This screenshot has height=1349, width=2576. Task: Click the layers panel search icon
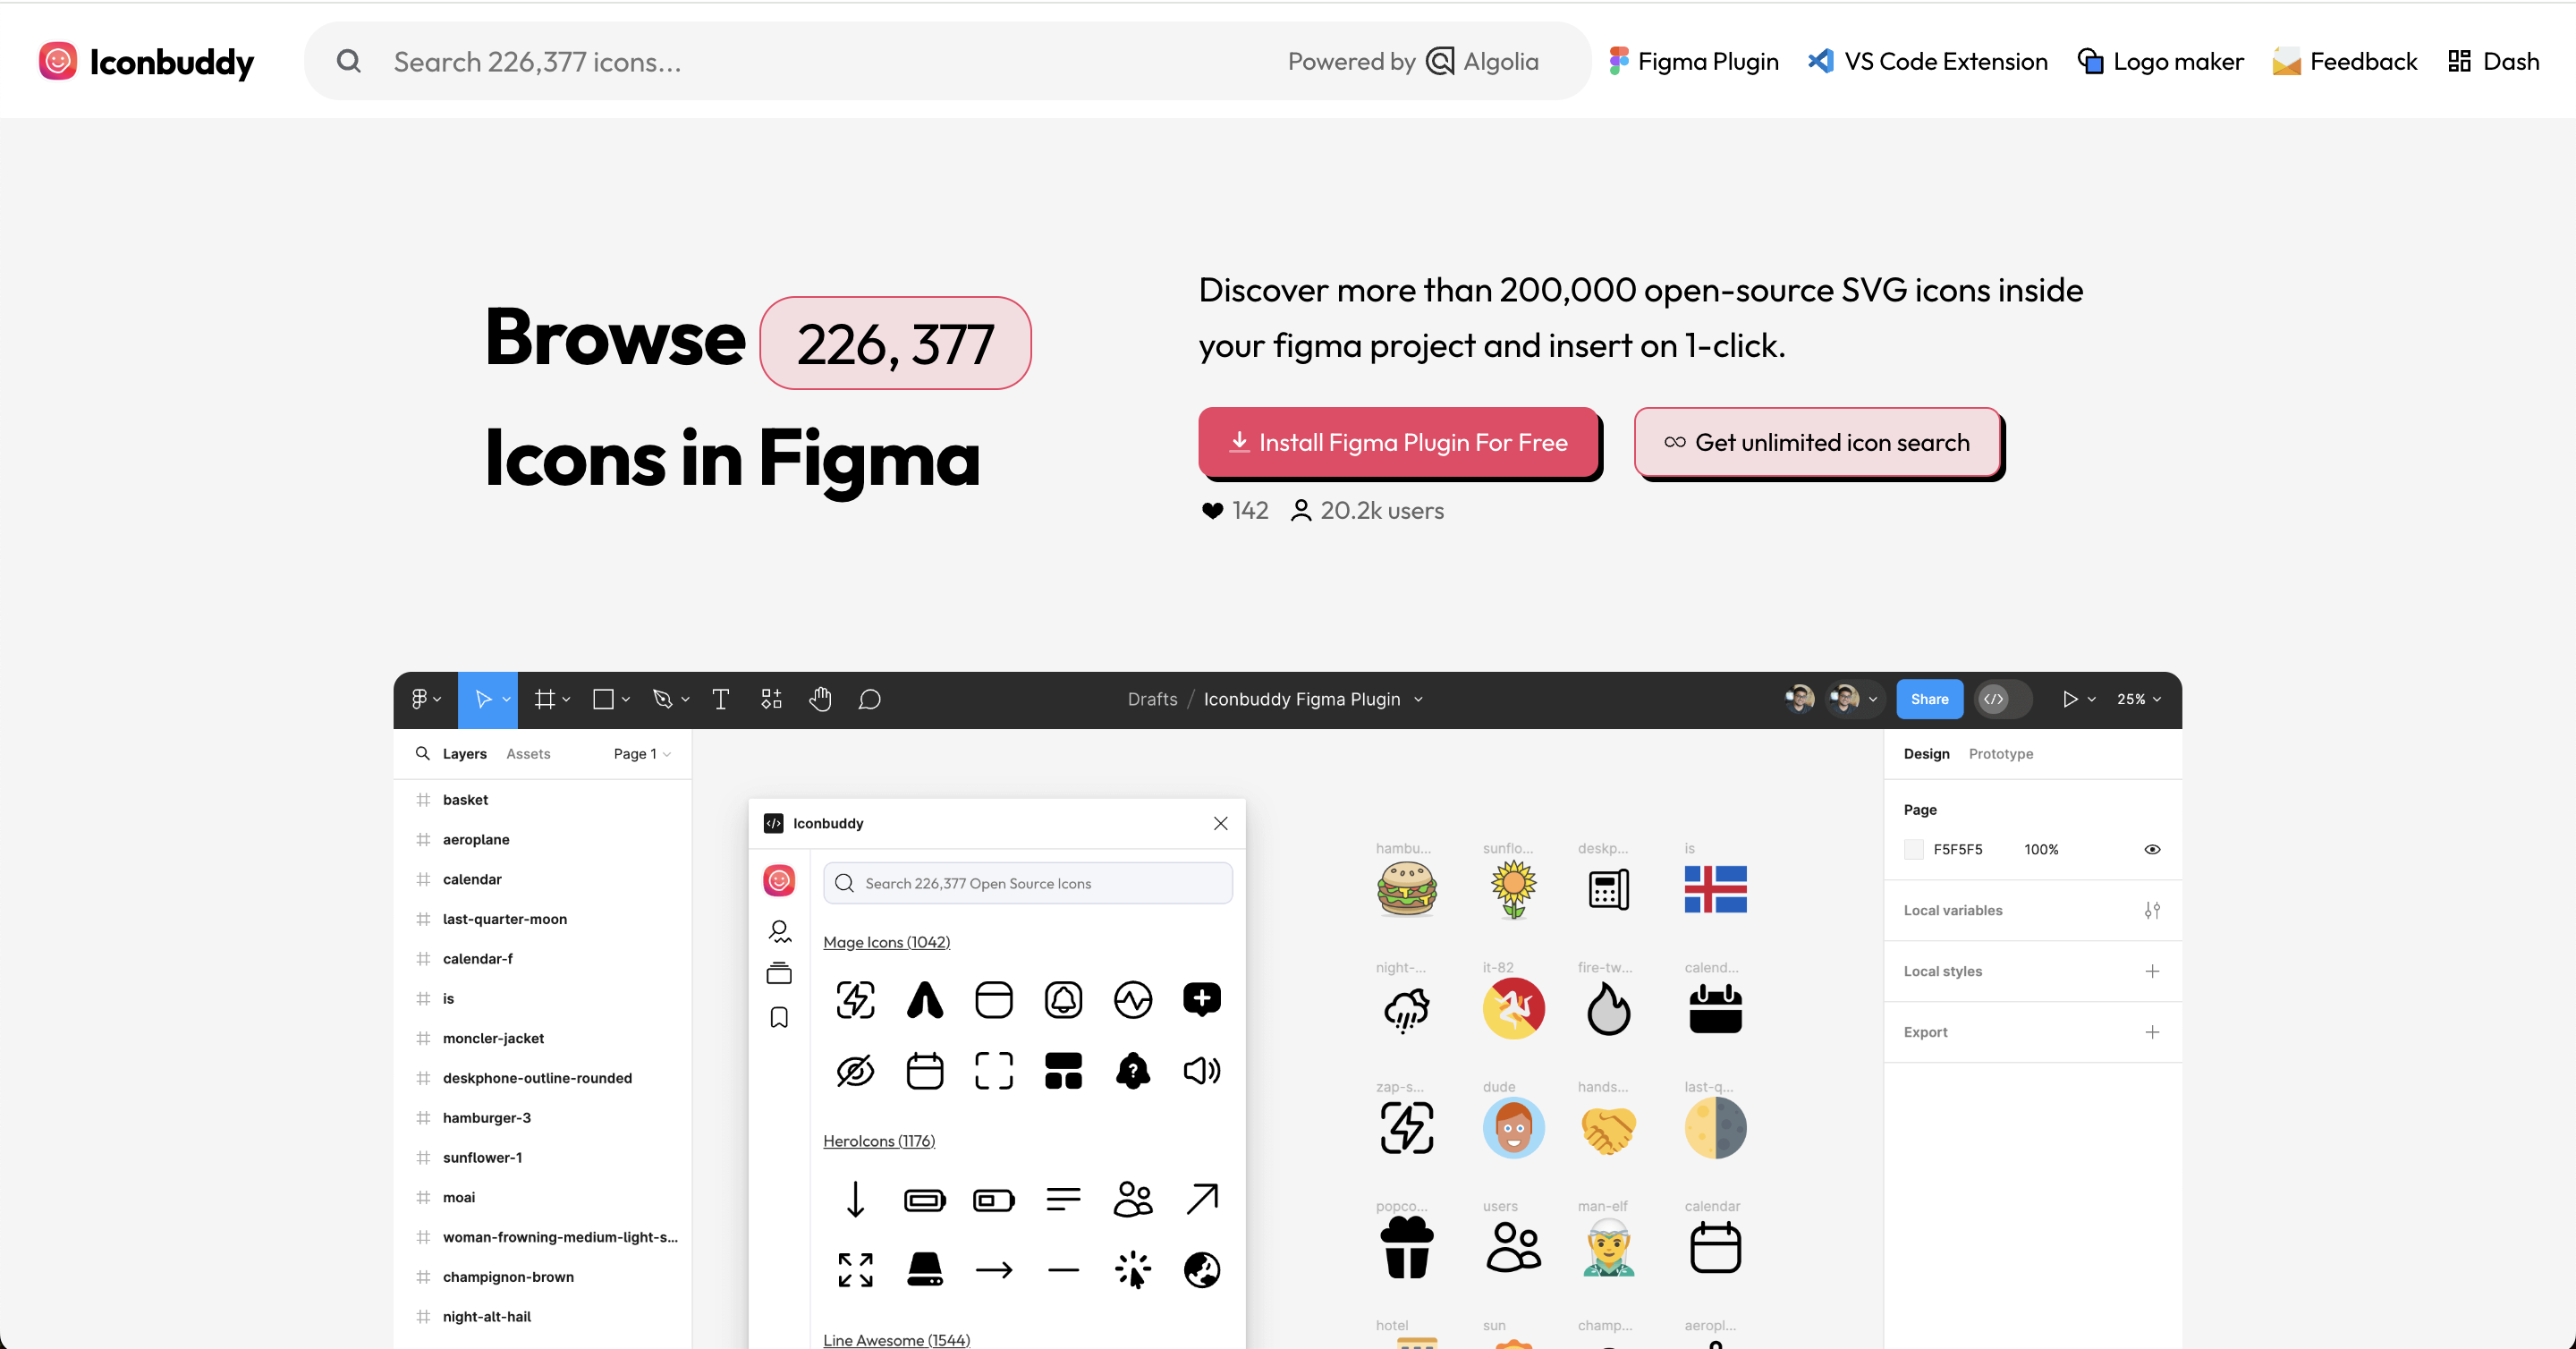click(422, 753)
